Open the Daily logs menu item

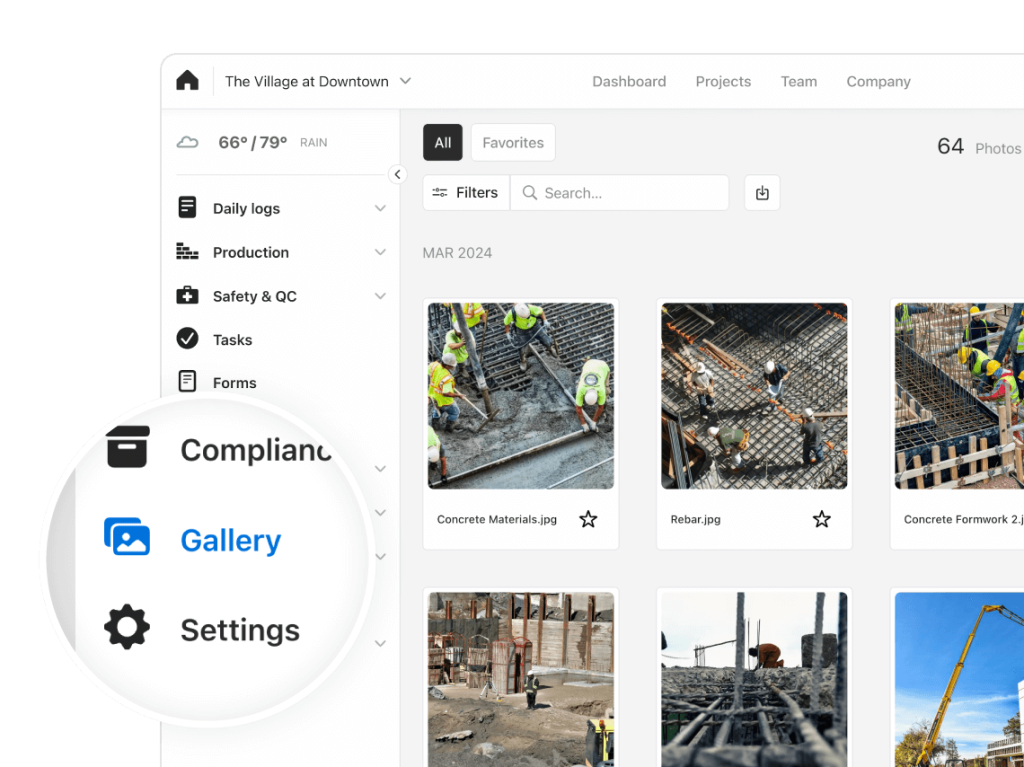246,208
